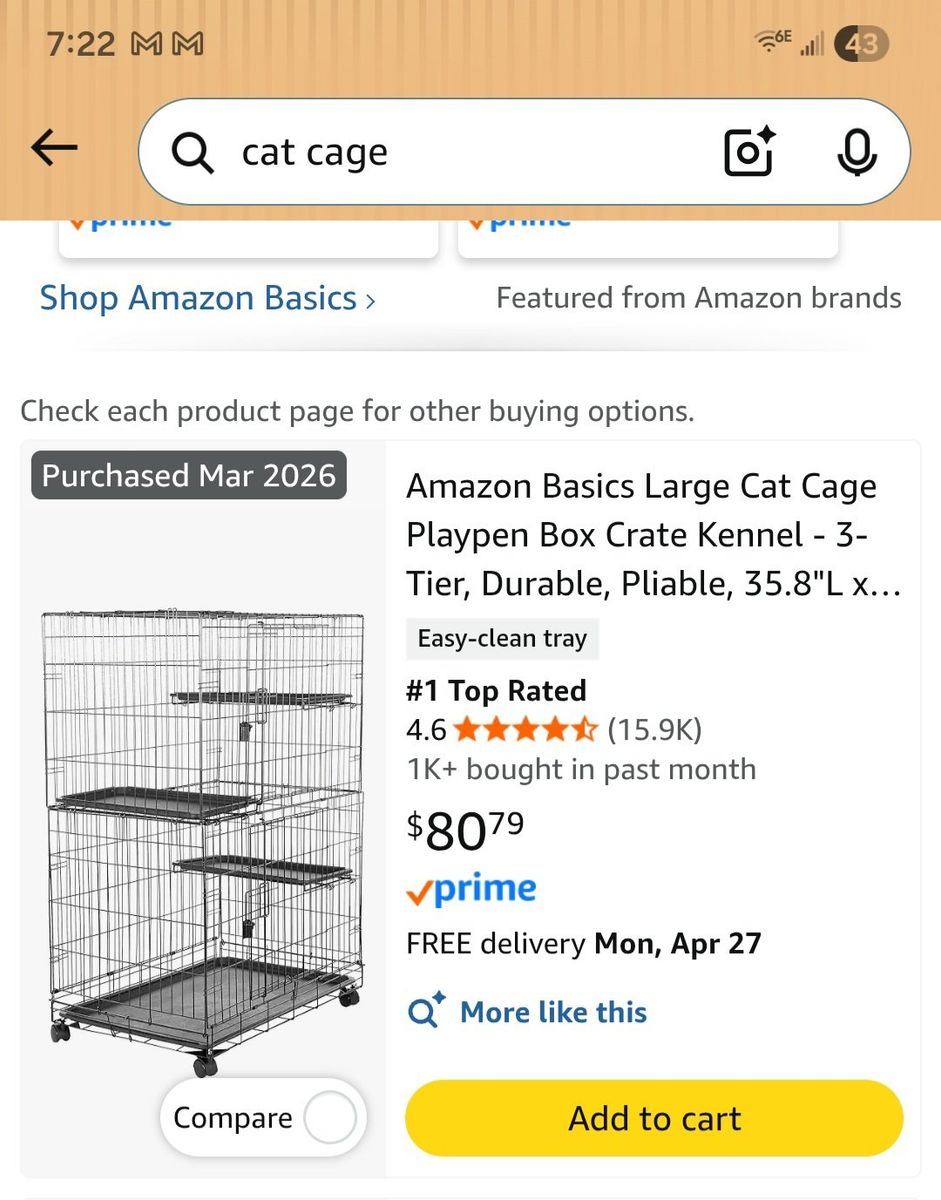This screenshot has width=941, height=1200.
Task: Tap the microphone voice search icon
Action: (856, 152)
